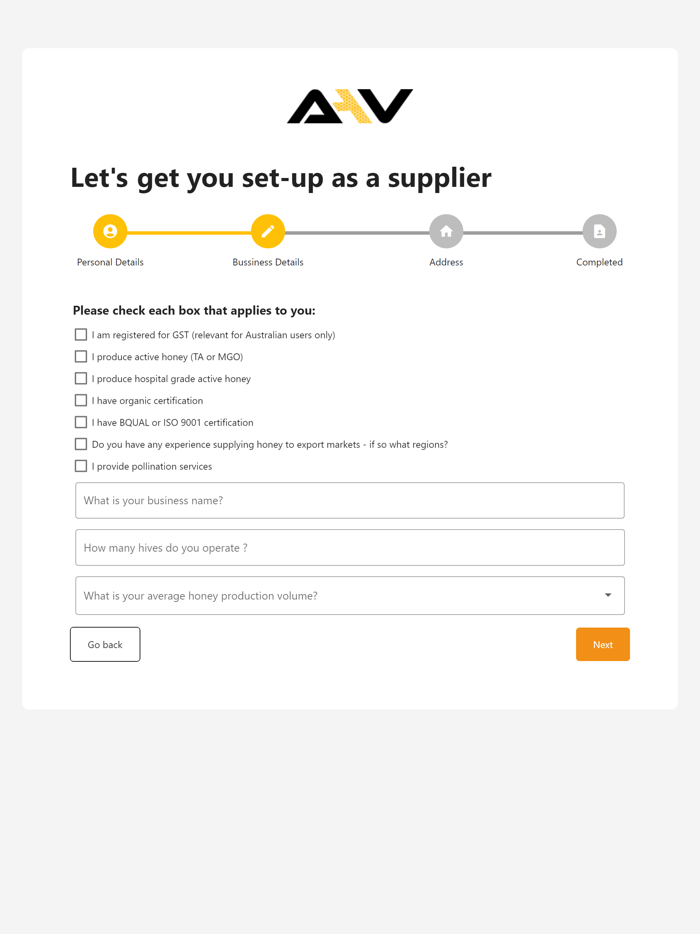The height and width of the screenshot is (934, 700).
Task: Enable the pollination services checkbox
Action: pos(81,466)
